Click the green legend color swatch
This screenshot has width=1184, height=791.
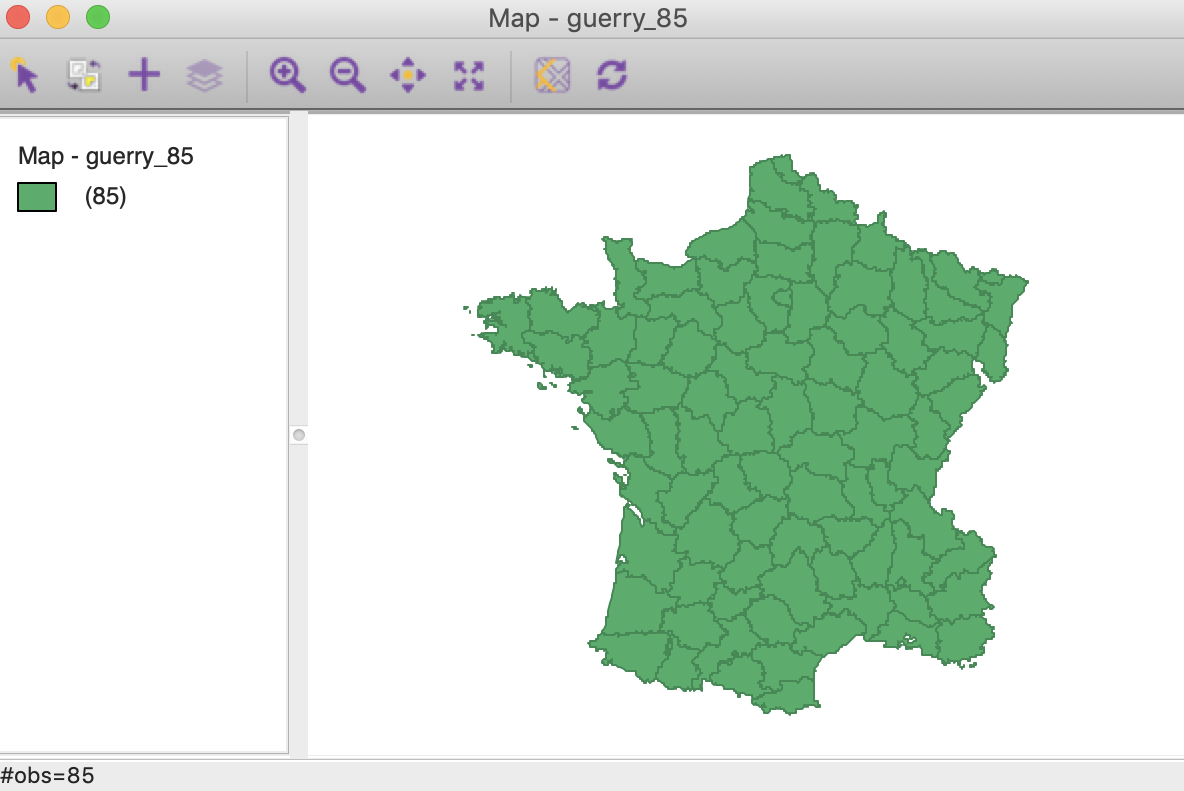37,197
